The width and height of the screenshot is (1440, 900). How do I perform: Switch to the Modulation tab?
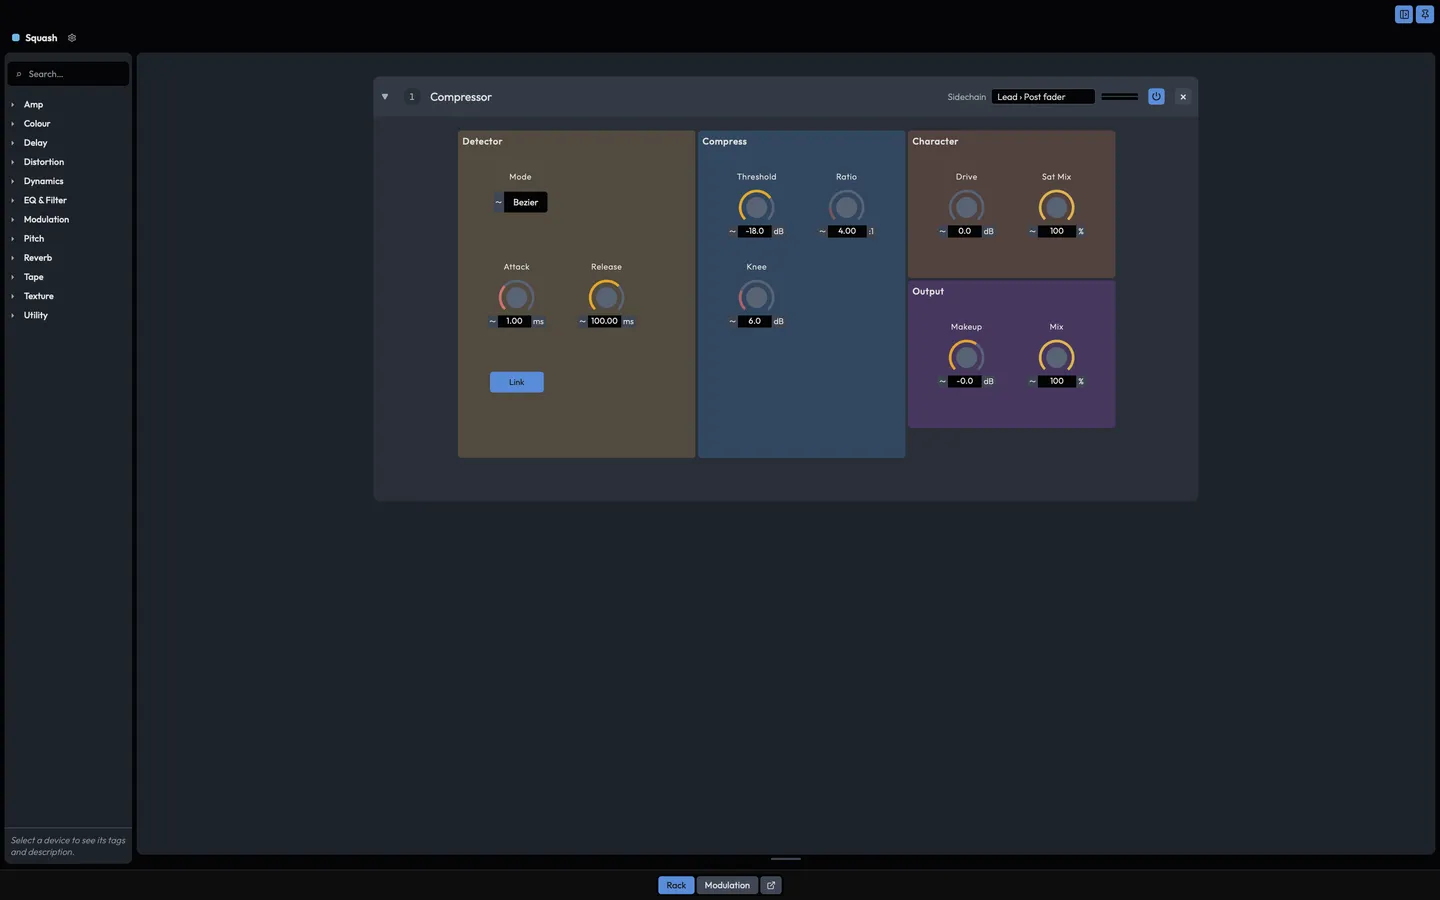pos(727,885)
